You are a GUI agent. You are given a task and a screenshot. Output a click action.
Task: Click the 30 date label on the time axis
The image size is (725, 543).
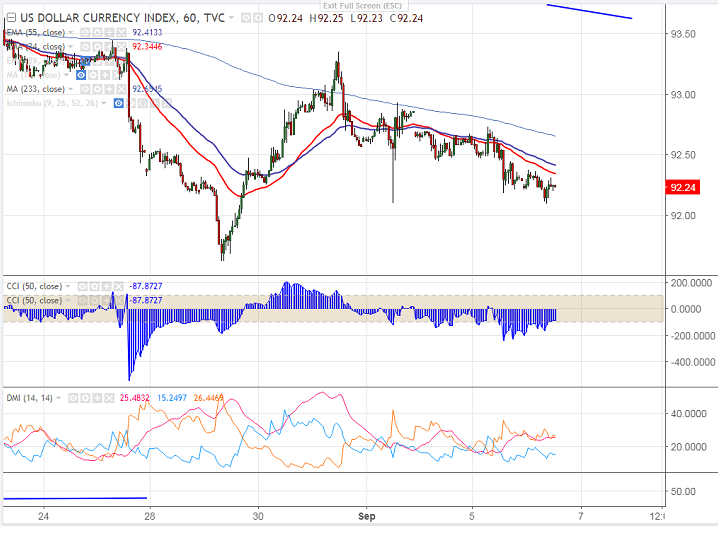tap(258, 516)
